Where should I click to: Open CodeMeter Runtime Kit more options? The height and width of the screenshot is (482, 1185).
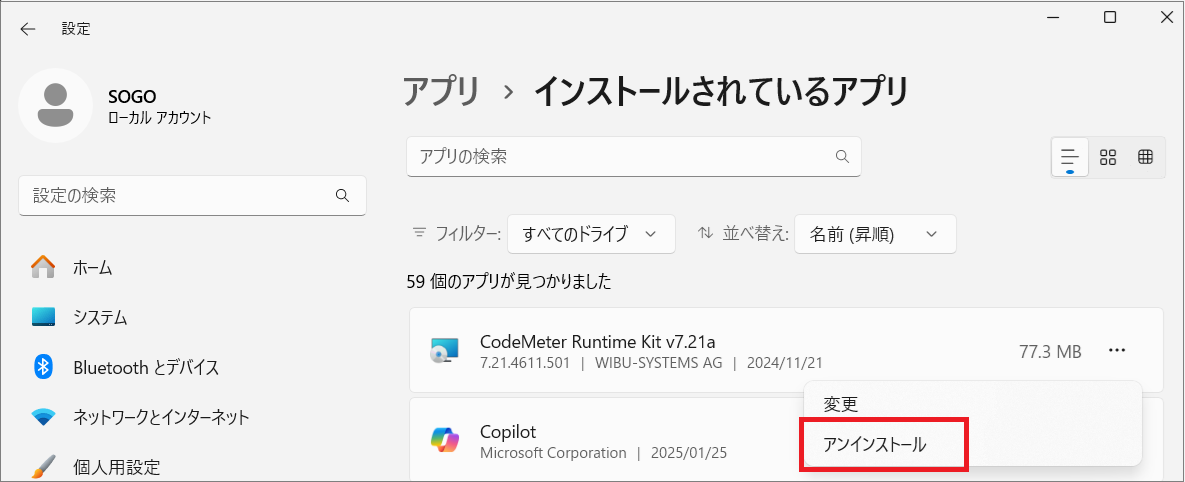[1117, 351]
